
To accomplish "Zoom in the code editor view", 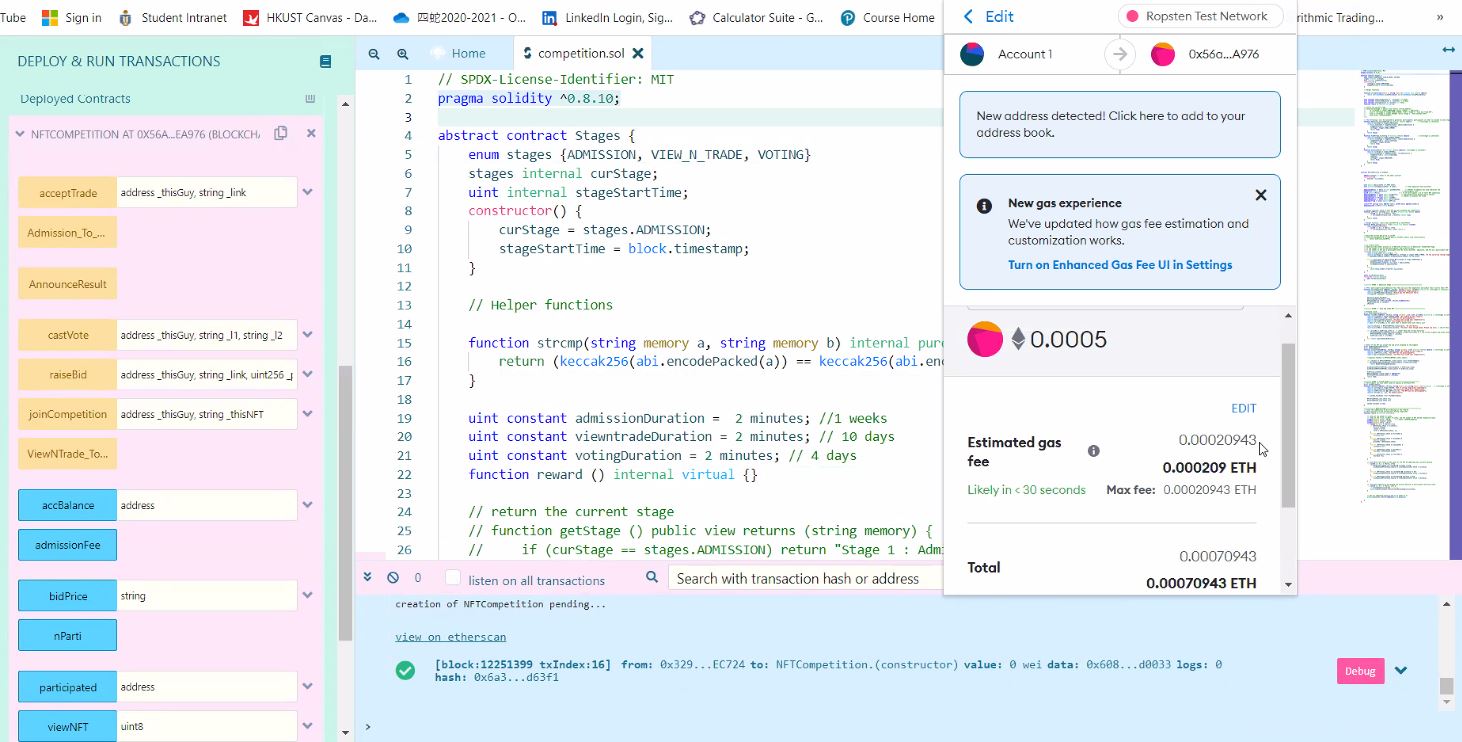I will pos(402,53).
